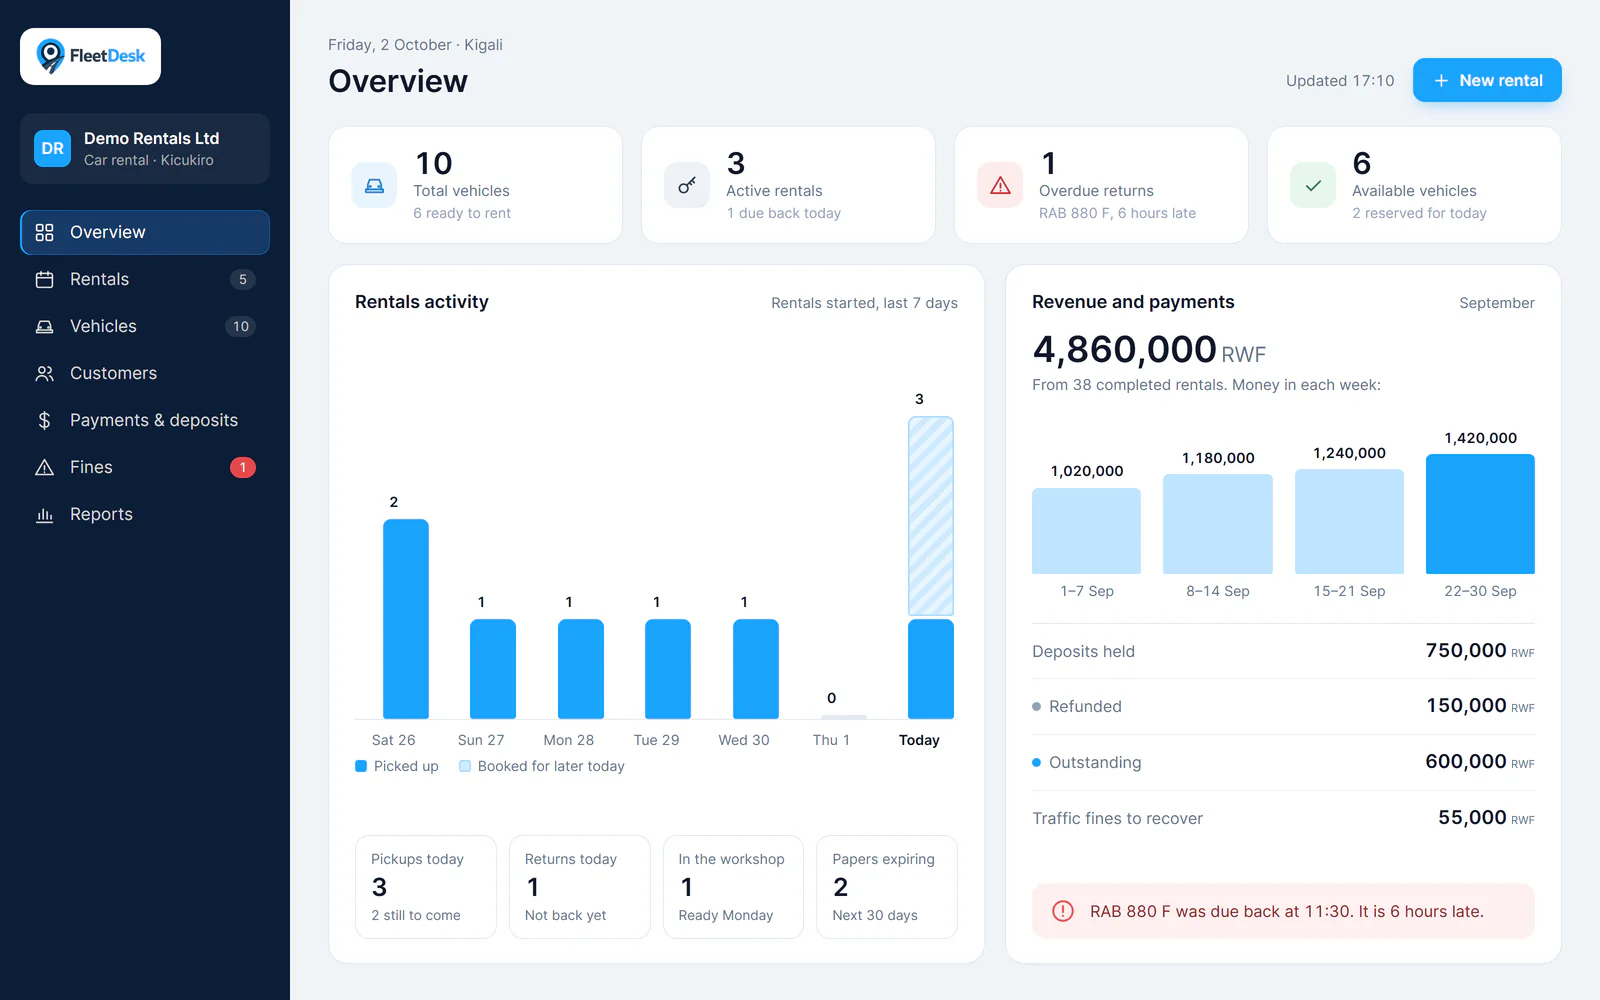Click the Rentals count badge 5

point(243,279)
